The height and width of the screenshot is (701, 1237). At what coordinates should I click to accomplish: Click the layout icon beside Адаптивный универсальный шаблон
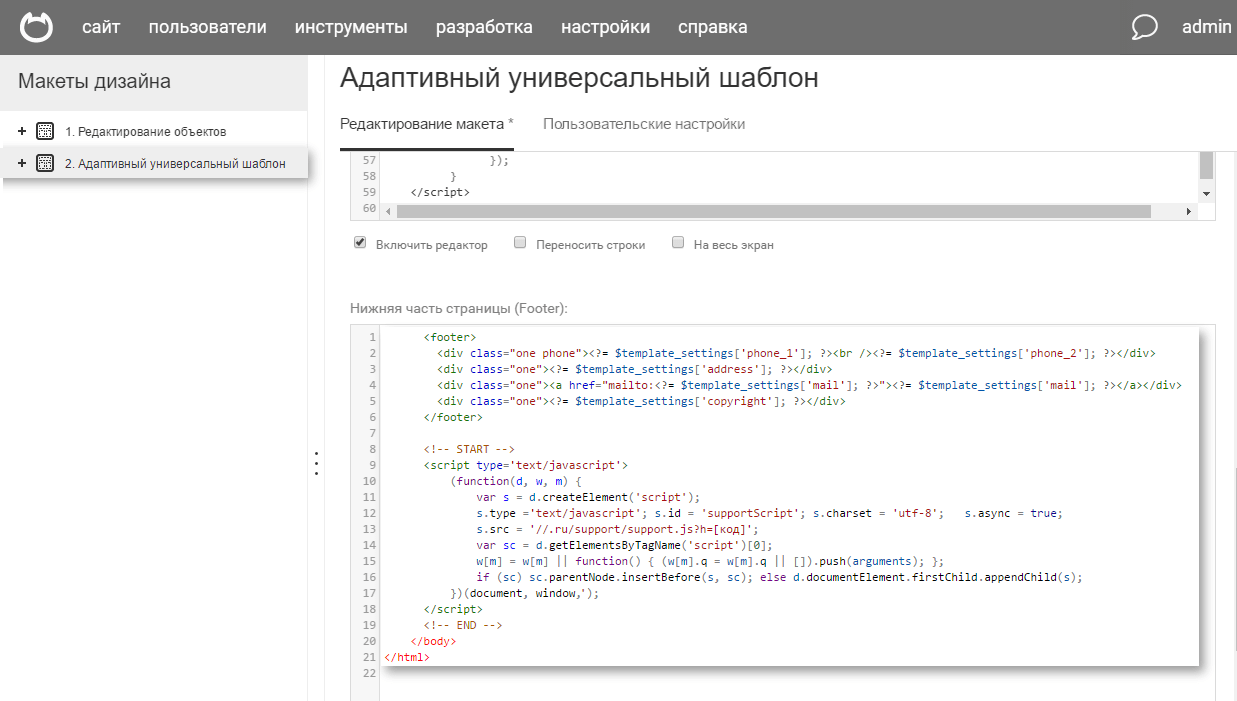click(44, 163)
